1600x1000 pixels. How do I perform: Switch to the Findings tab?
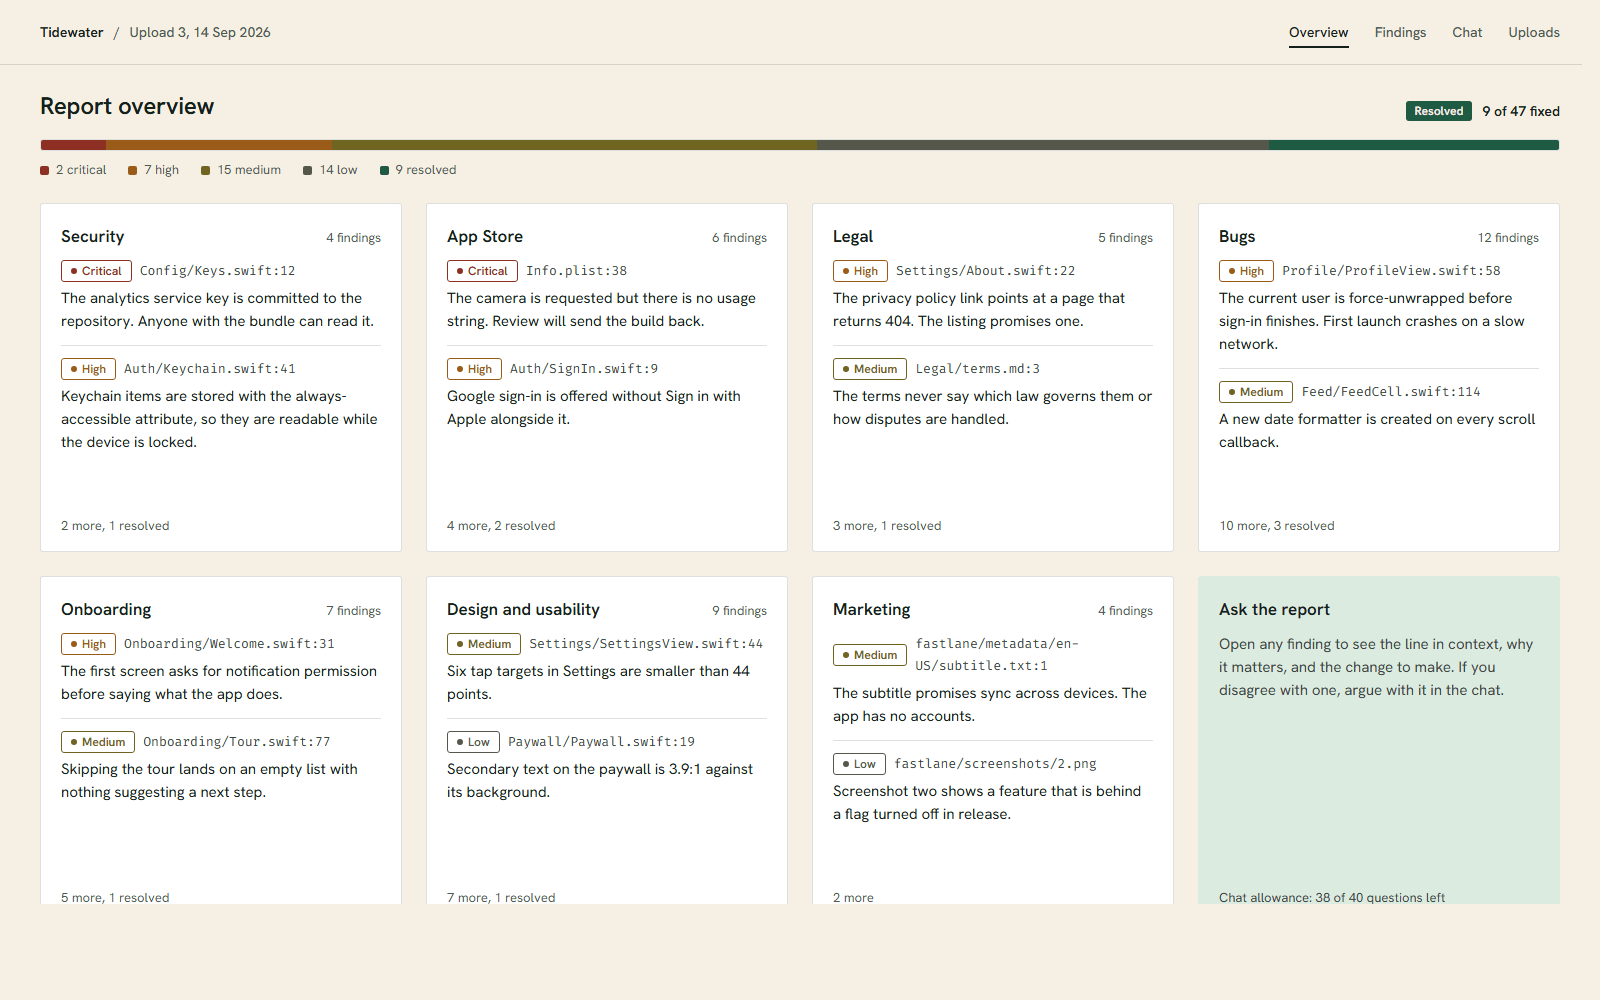click(x=1400, y=32)
